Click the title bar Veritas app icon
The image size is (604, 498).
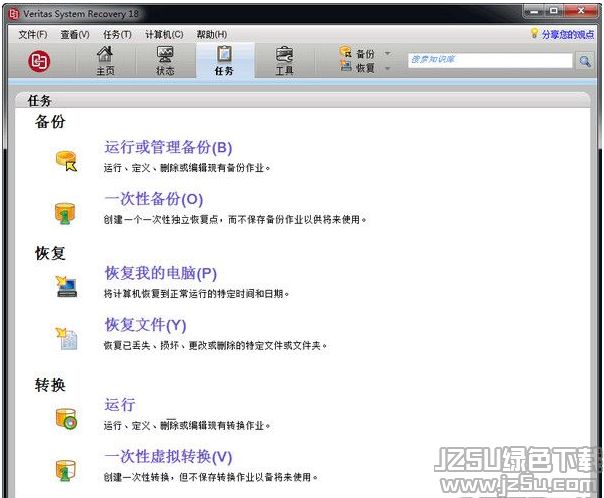pyautogui.click(x=14, y=14)
